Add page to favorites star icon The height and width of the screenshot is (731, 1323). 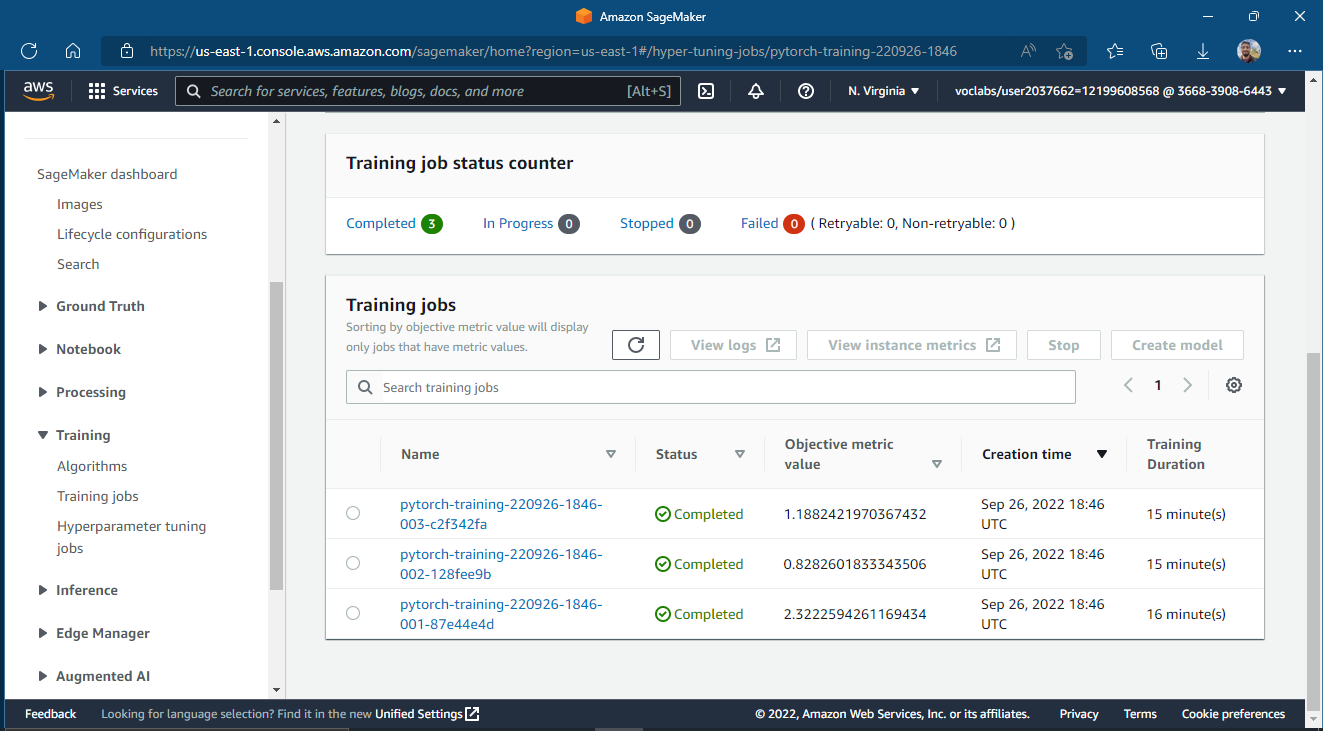1064,51
